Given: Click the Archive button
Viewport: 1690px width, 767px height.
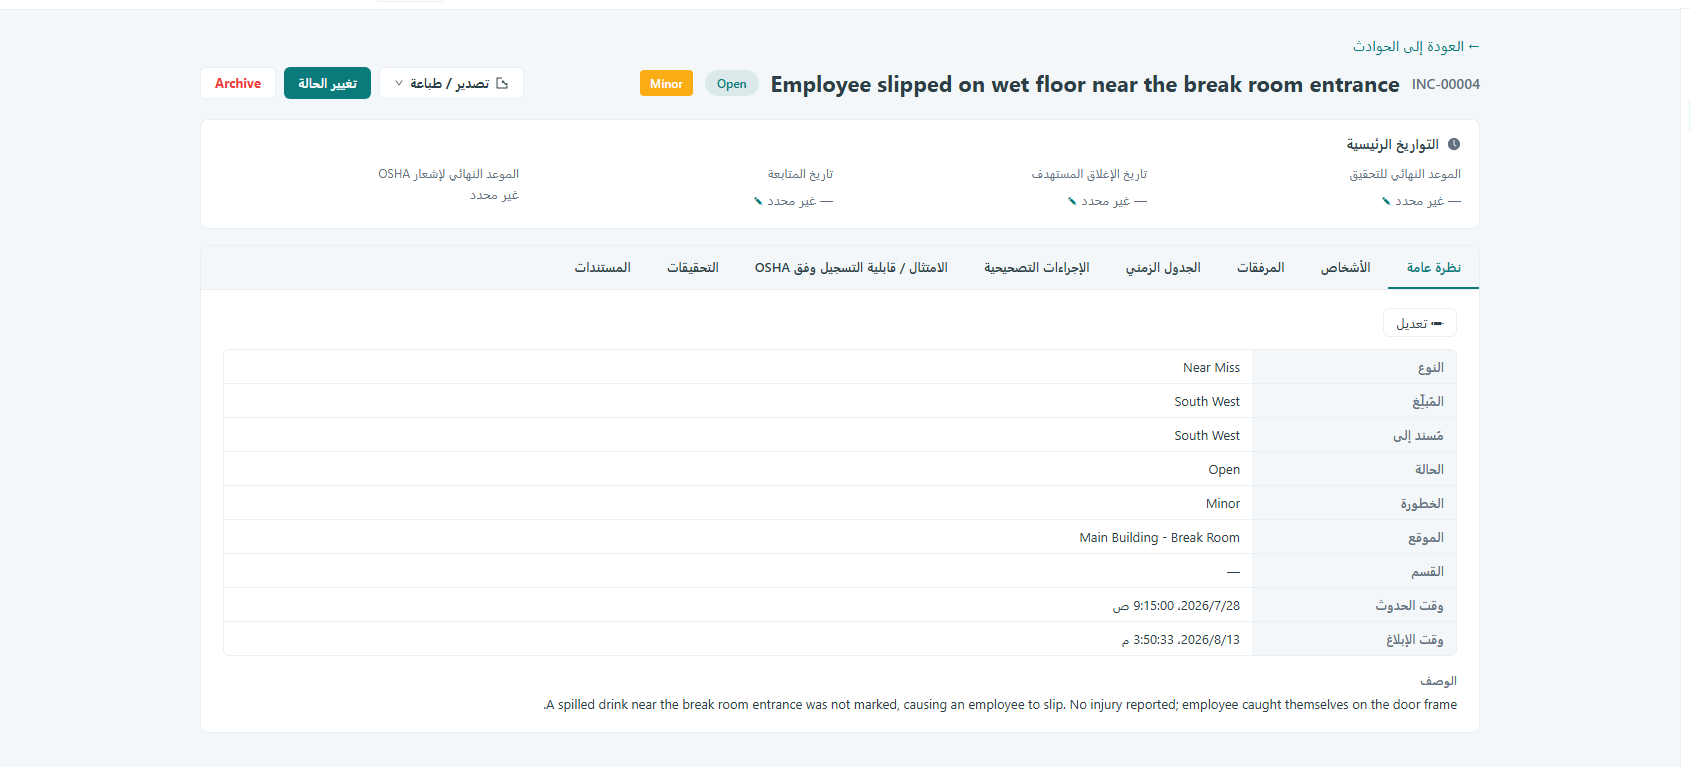Looking at the screenshot, I should point(238,83).
